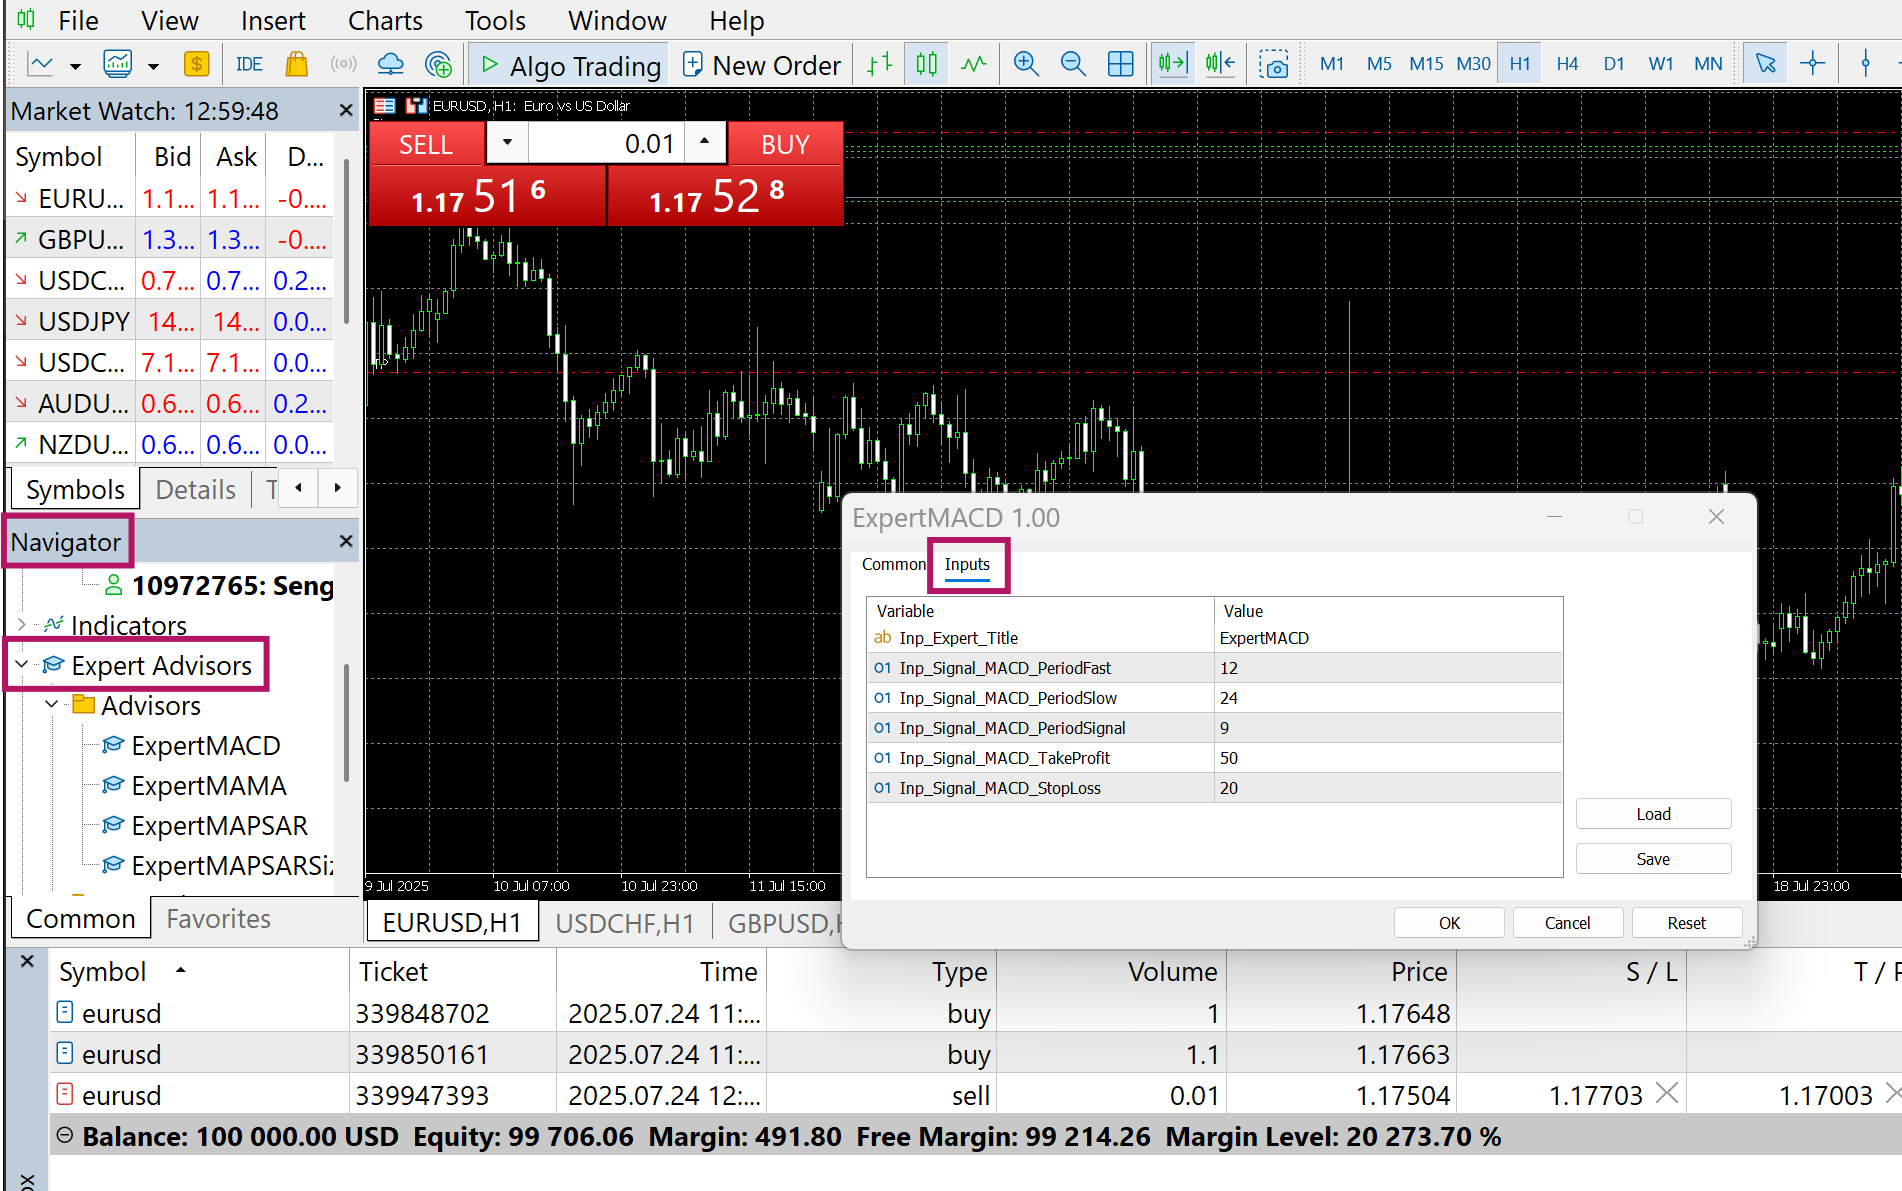This screenshot has height=1191, width=1902.
Task: Open the Market shopping bag icon
Action: click(296, 64)
